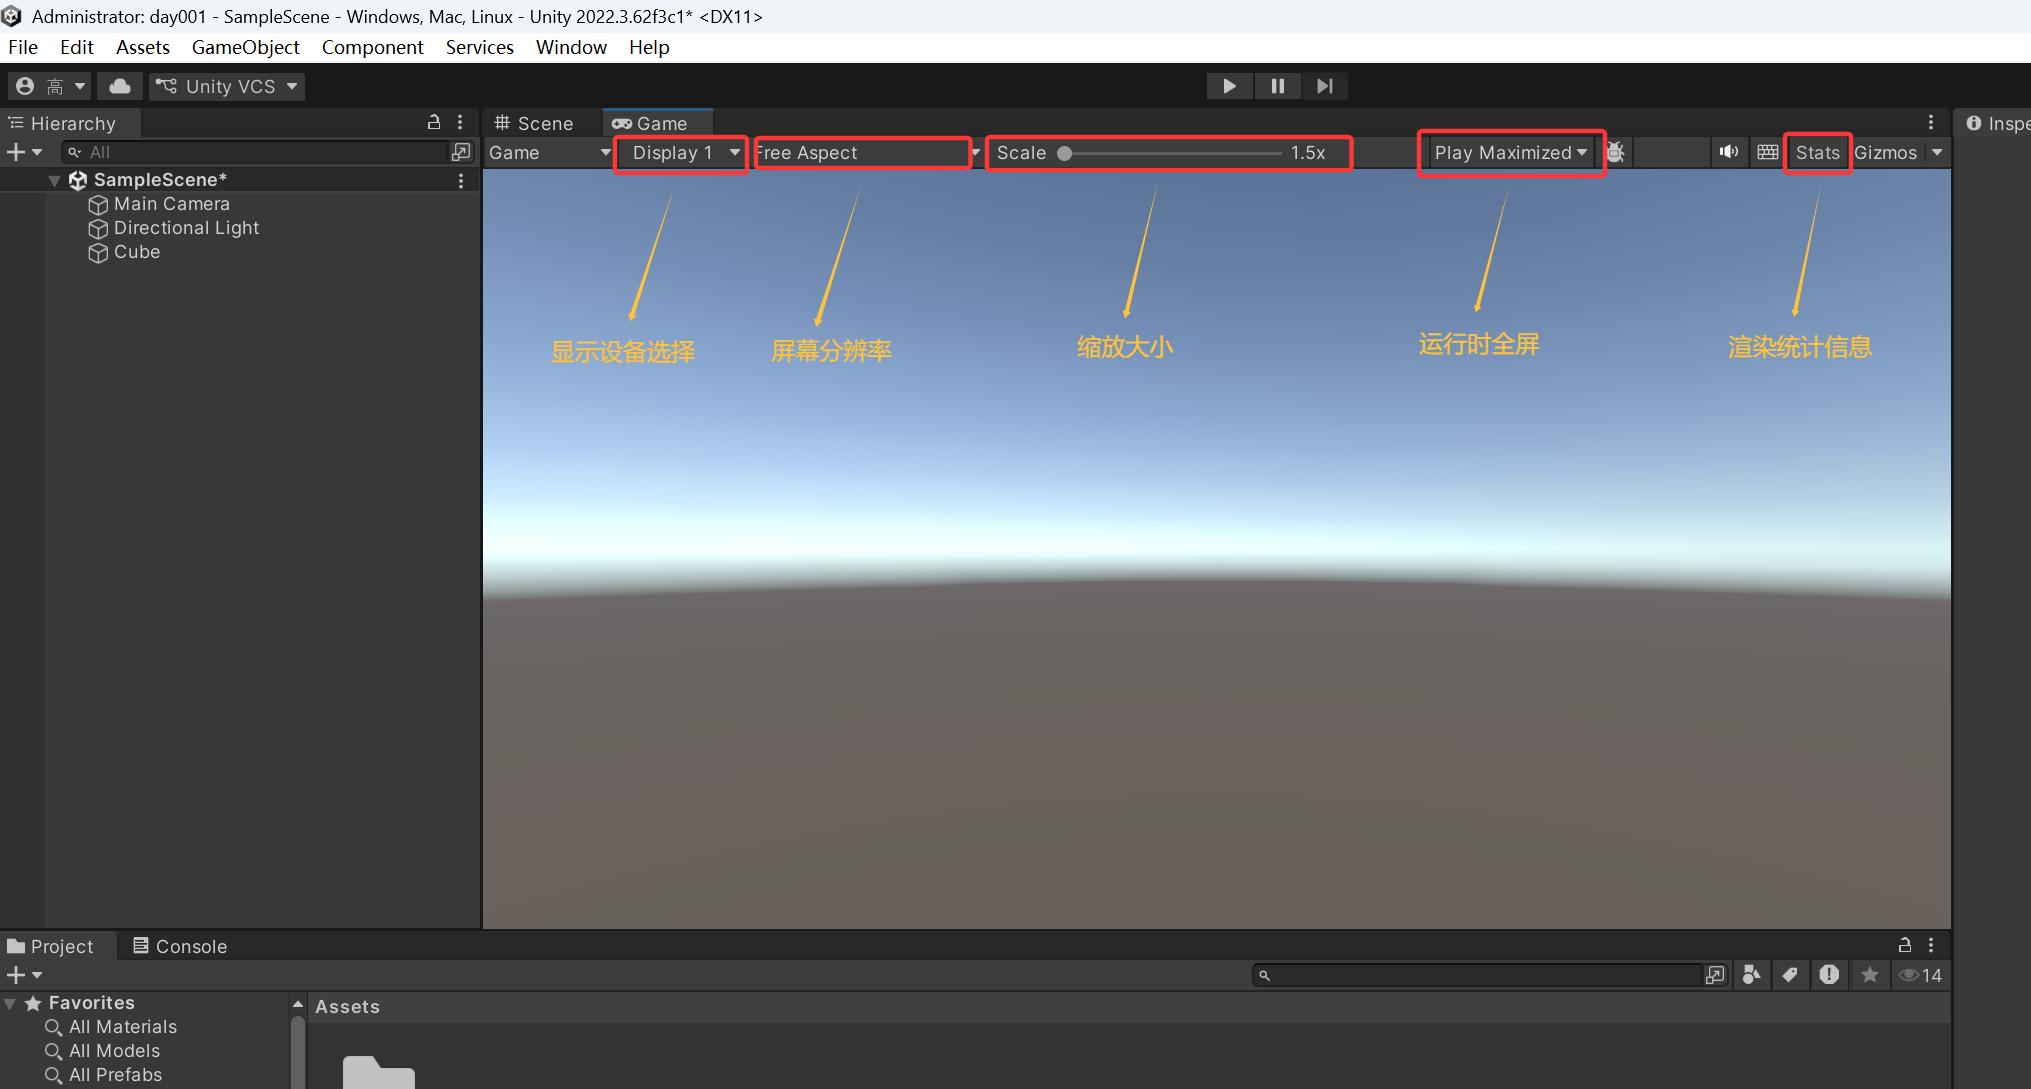The width and height of the screenshot is (2031, 1089).
Task: Click the Favorites star filter icon in Project
Action: pos(1869,975)
